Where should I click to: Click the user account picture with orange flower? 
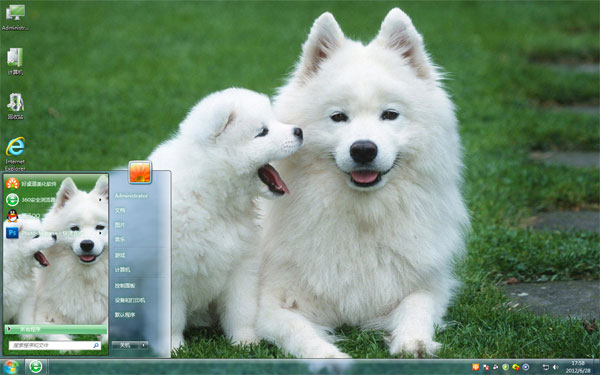140,172
